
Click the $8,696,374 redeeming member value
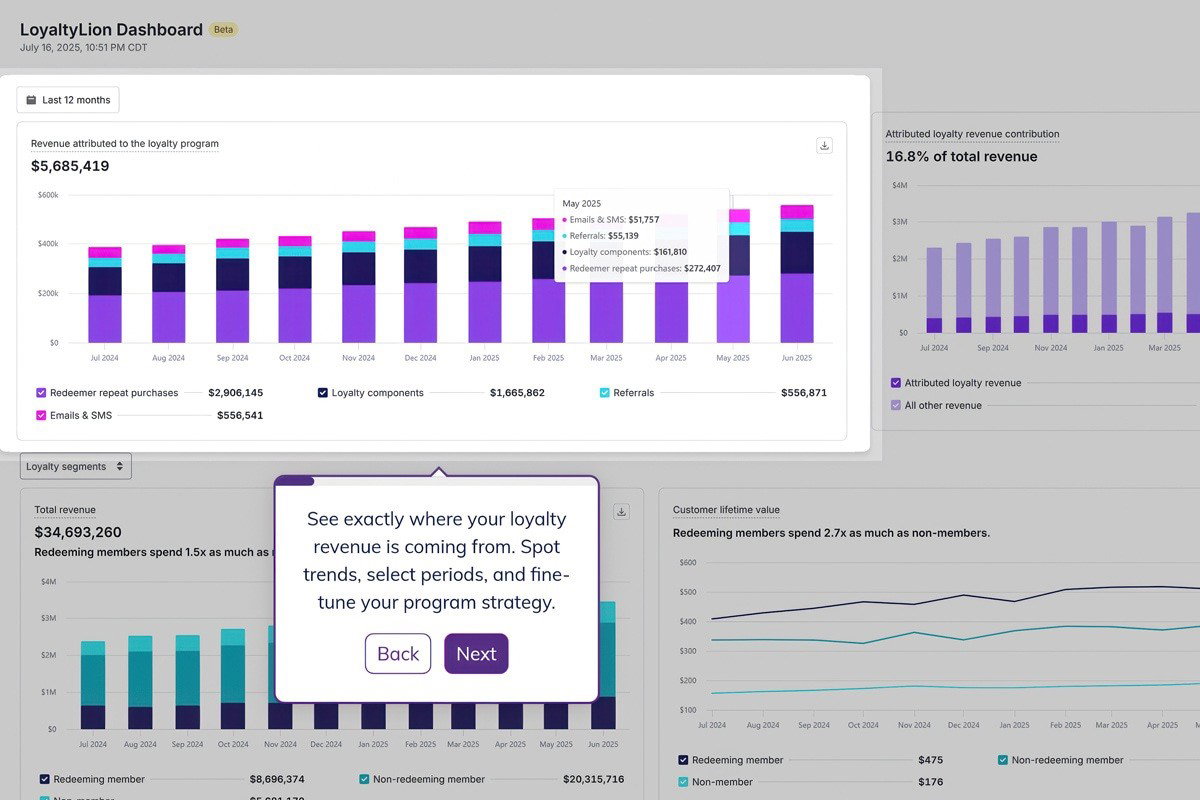pos(277,779)
